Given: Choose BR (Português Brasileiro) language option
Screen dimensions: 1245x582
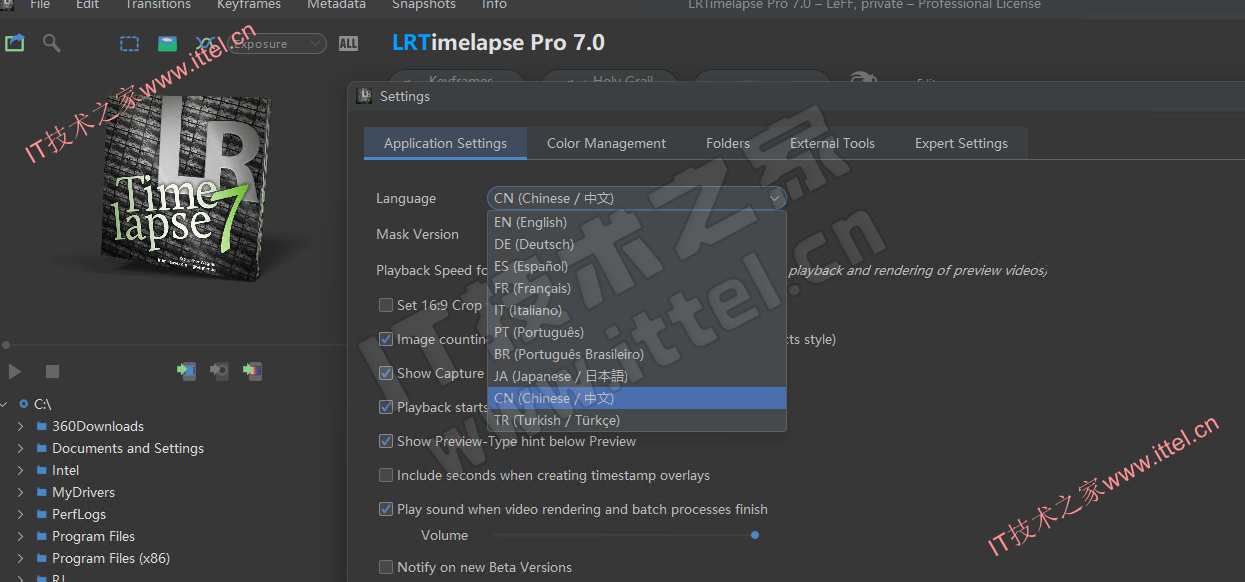Looking at the screenshot, I should [637, 354].
